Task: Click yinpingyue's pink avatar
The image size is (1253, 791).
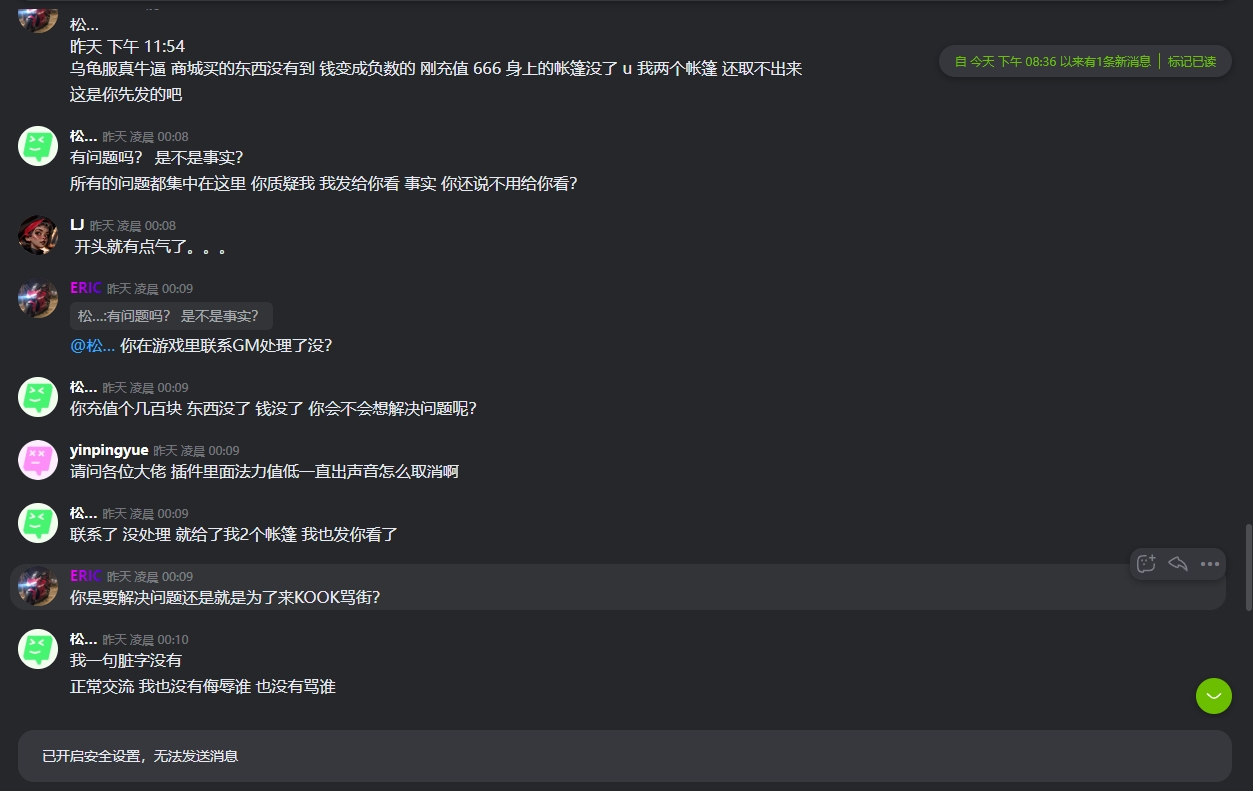Action: point(38,460)
